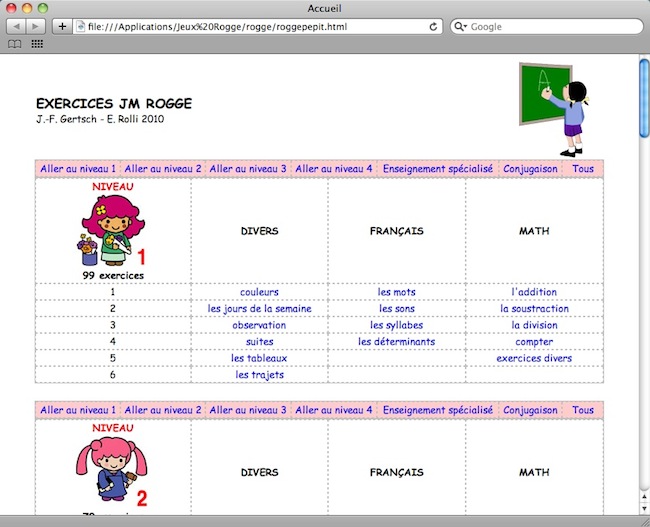
Task: Click the Niveau 1 girl with flowers image
Action: (107, 230)
